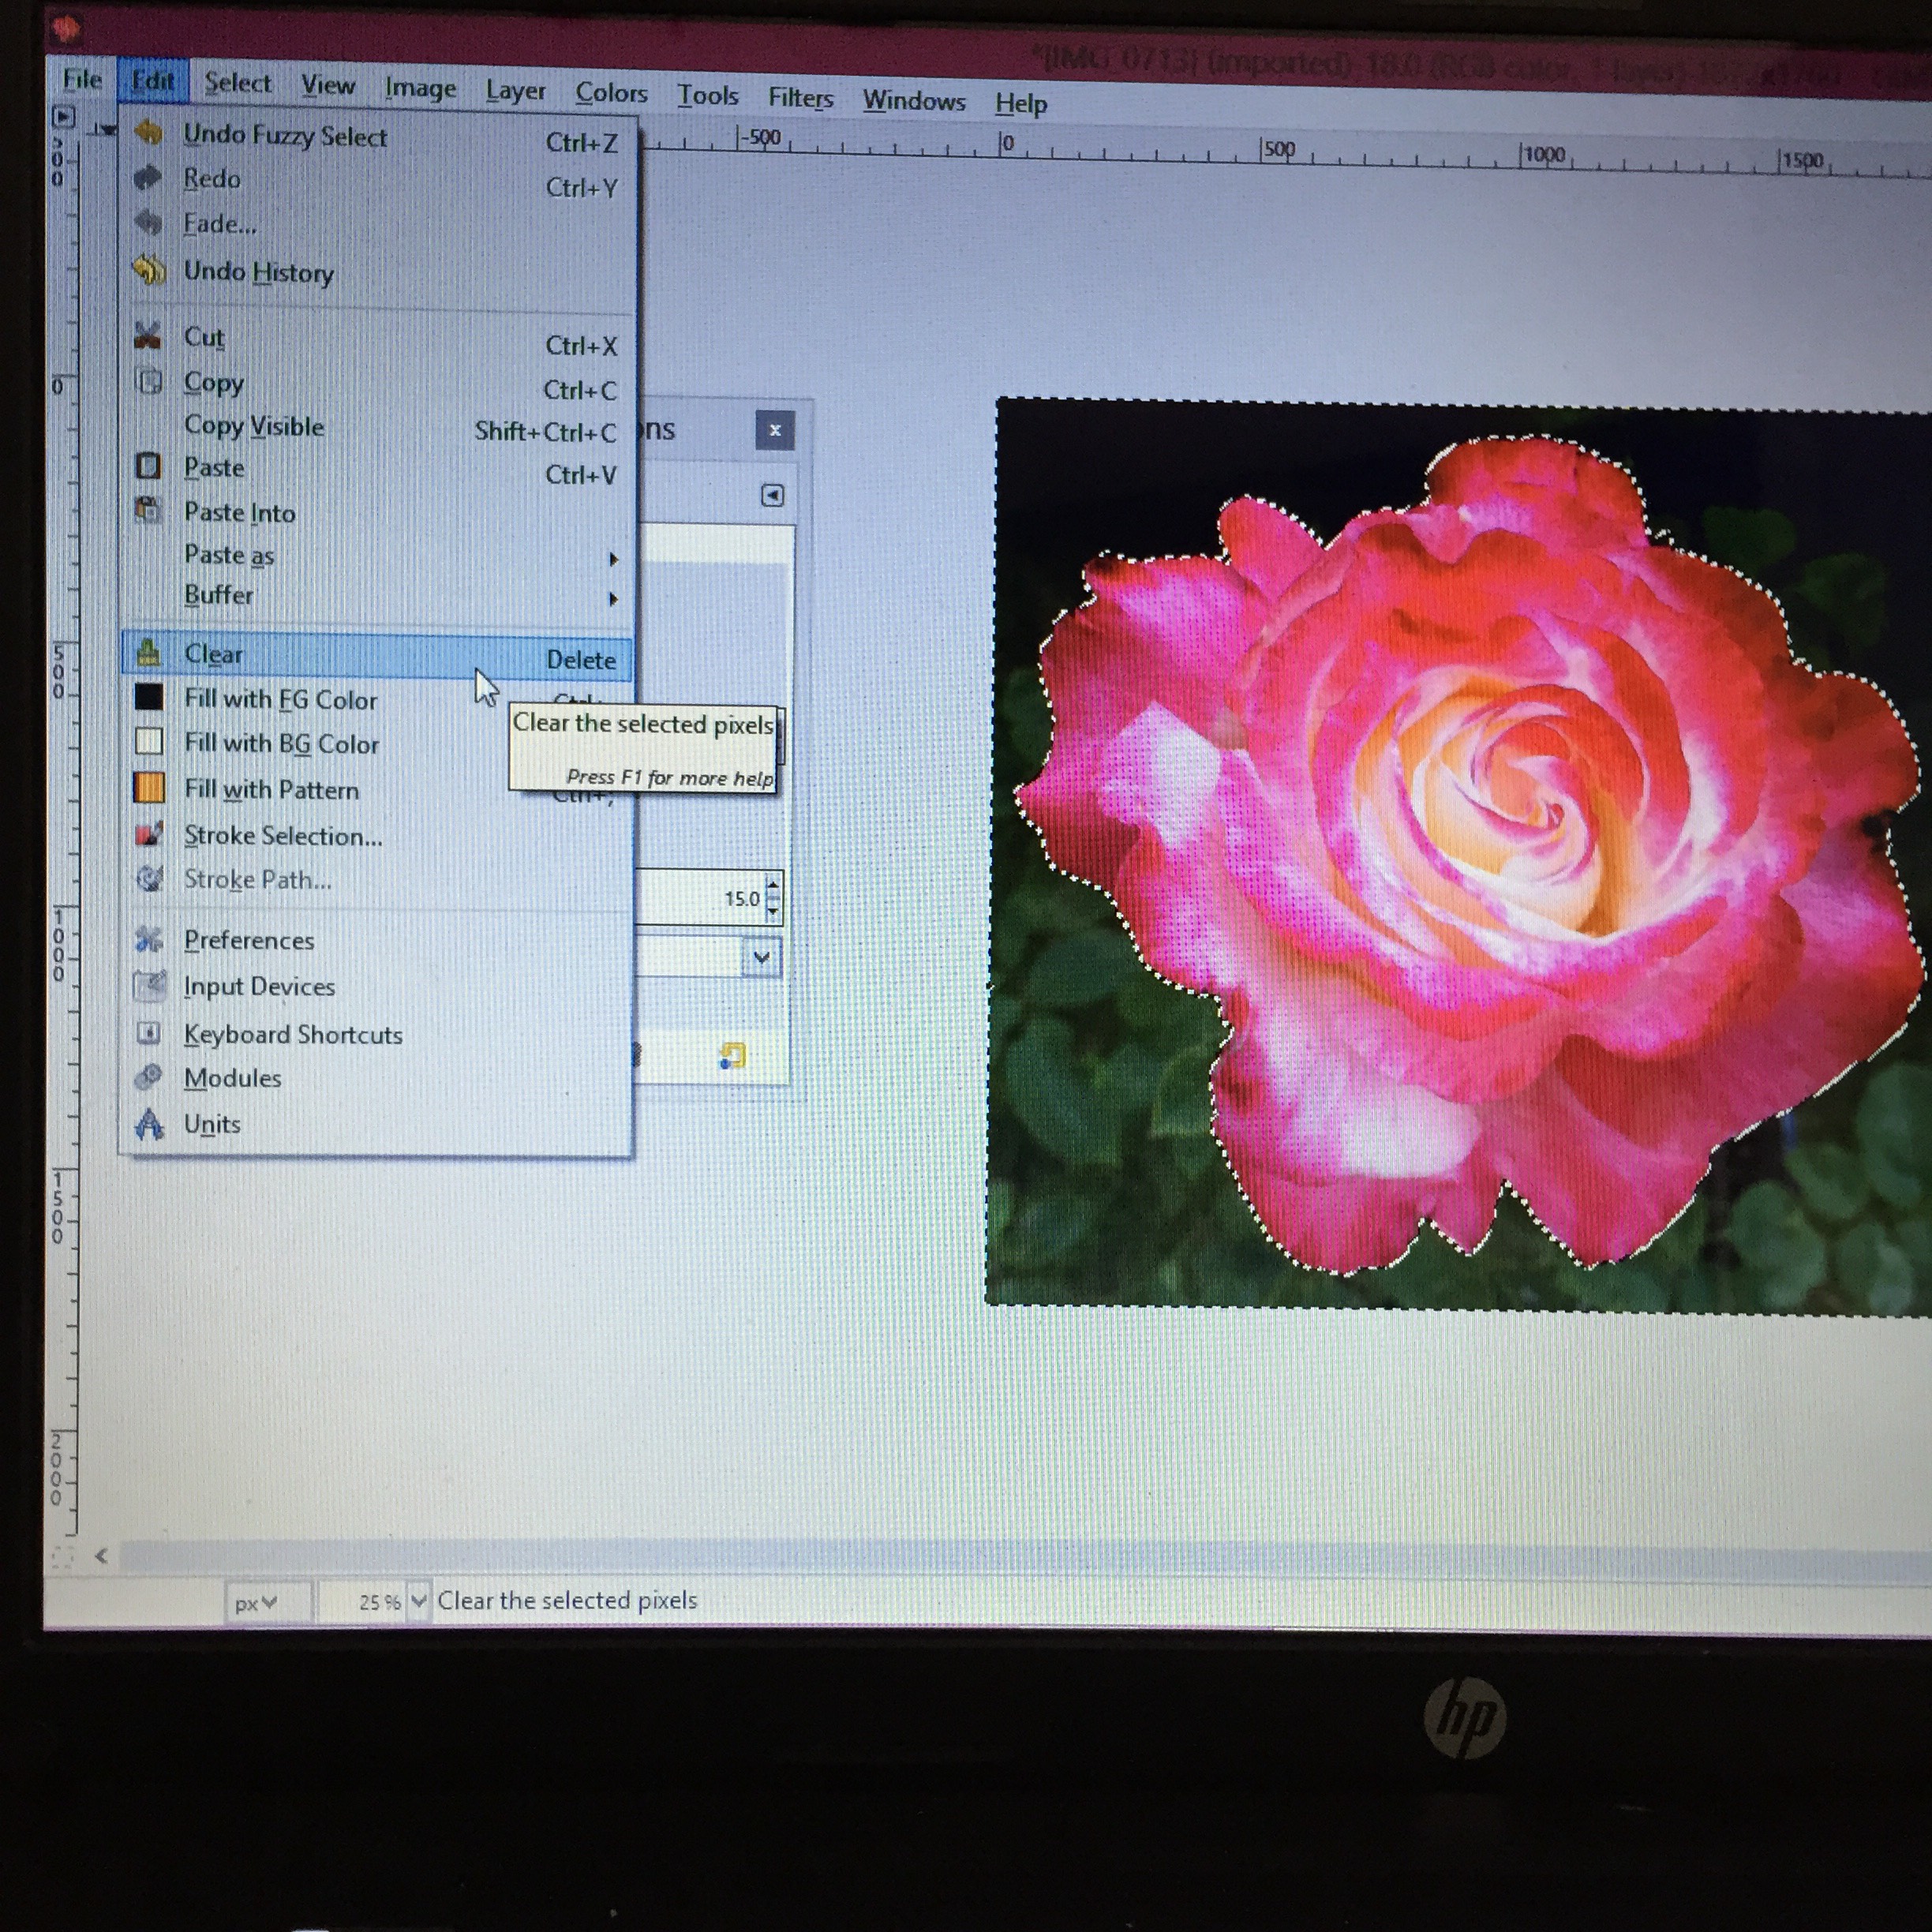The height and width of the screenshot is (1932, 1932).
Task: Click the Fill with Pattern icon
Action: point(149,788)
